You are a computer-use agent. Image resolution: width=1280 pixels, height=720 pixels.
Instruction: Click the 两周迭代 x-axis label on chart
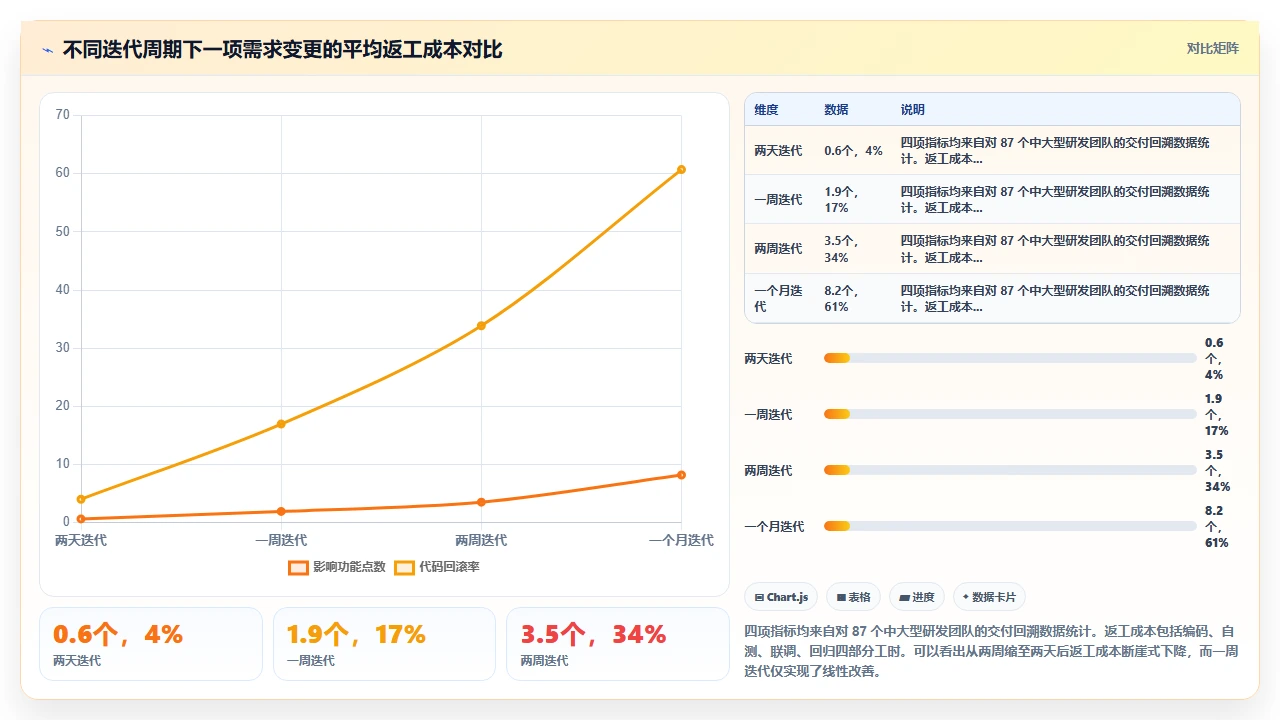pyautogui.click(x=481, y=540)
